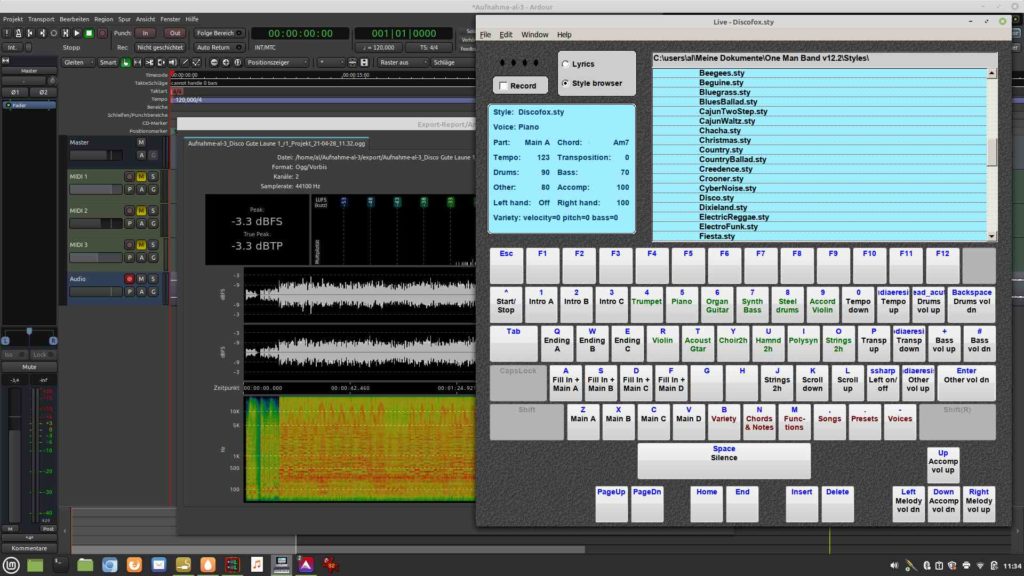Click the Master track gain slider
The height and width of the screenshot is (576, 1024).
(x=96, y=155)
